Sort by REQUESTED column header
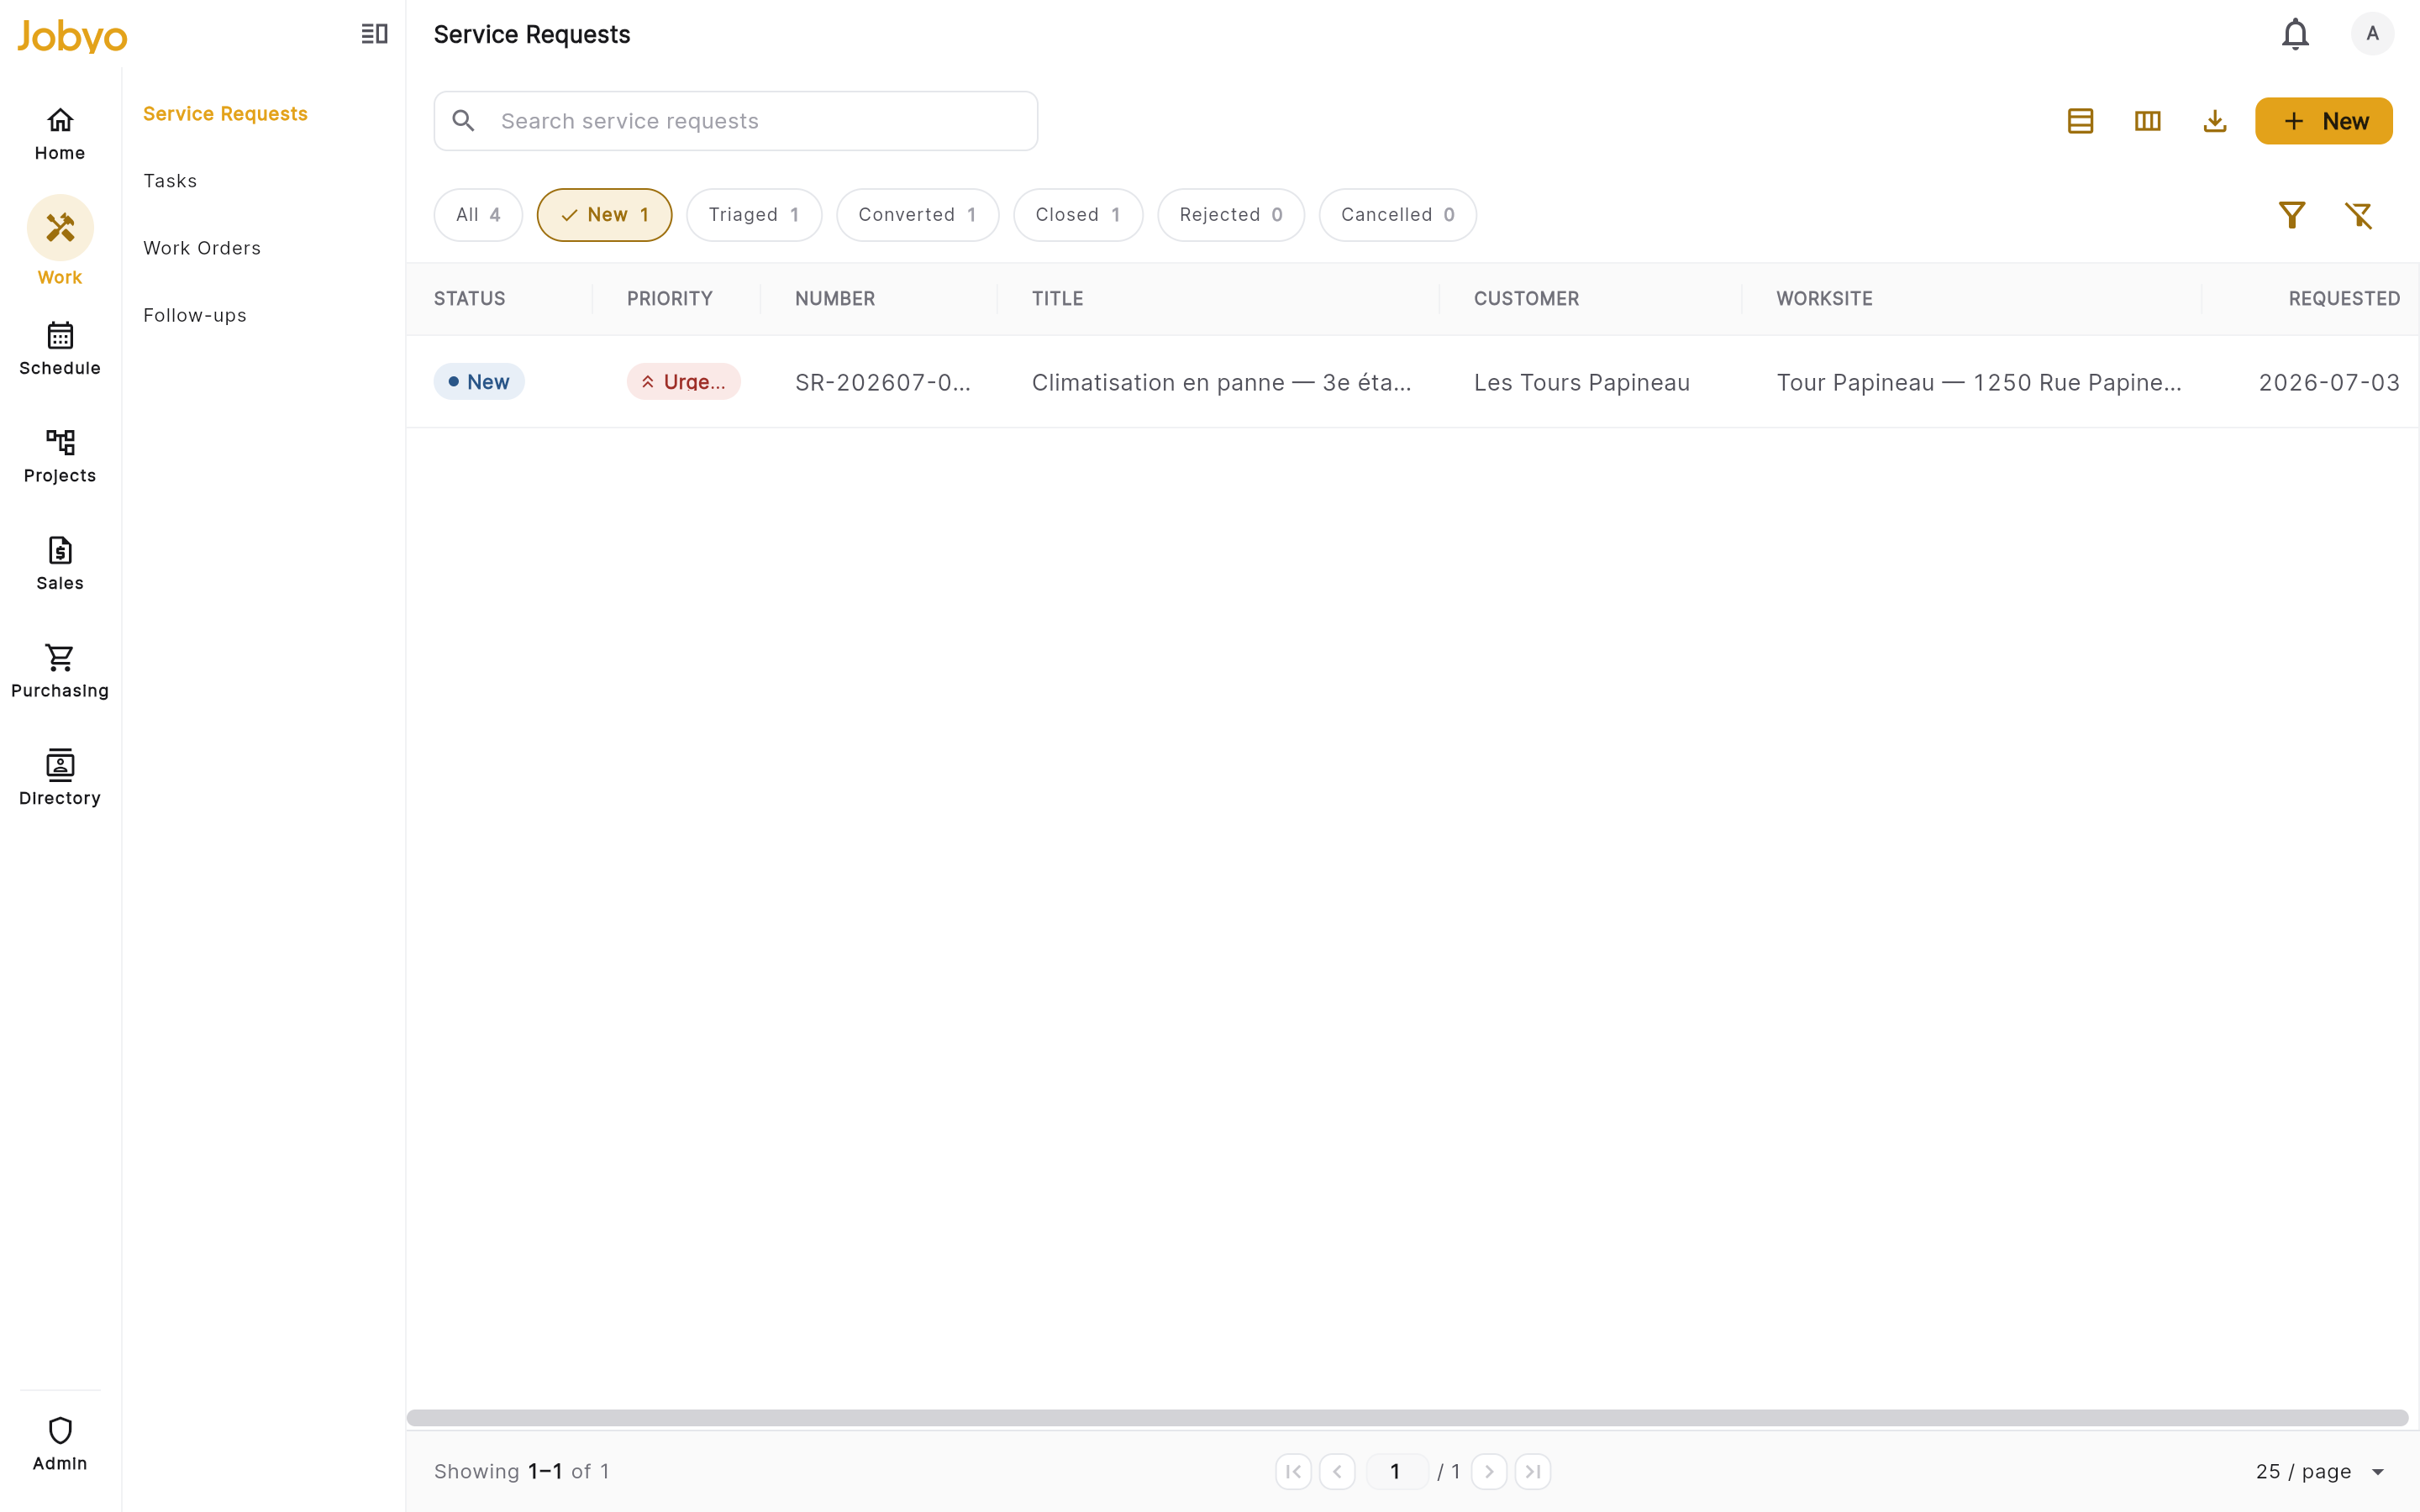2420x1512 pixels. coord(2344,299)
